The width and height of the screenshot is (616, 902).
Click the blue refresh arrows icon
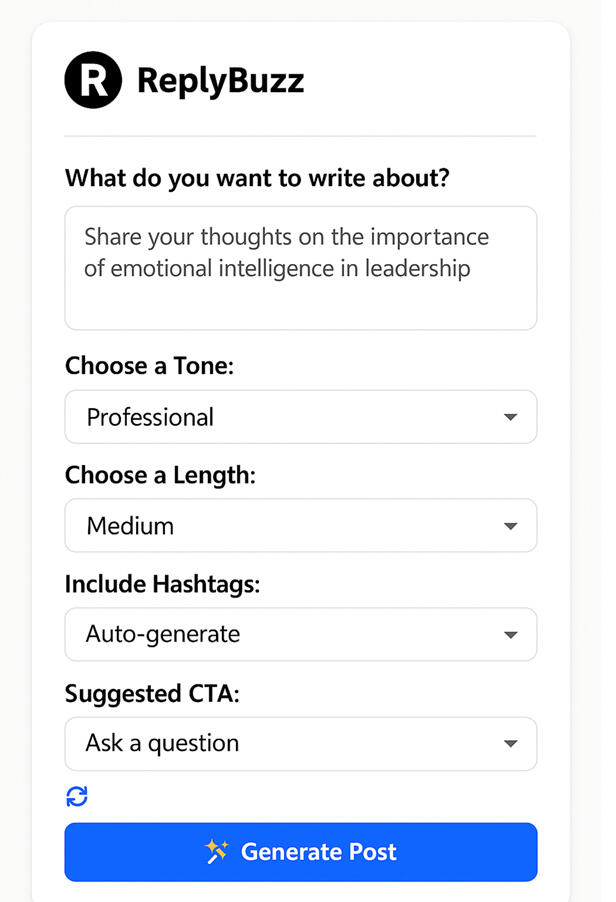pyautogui.click(x=77, y=796)
